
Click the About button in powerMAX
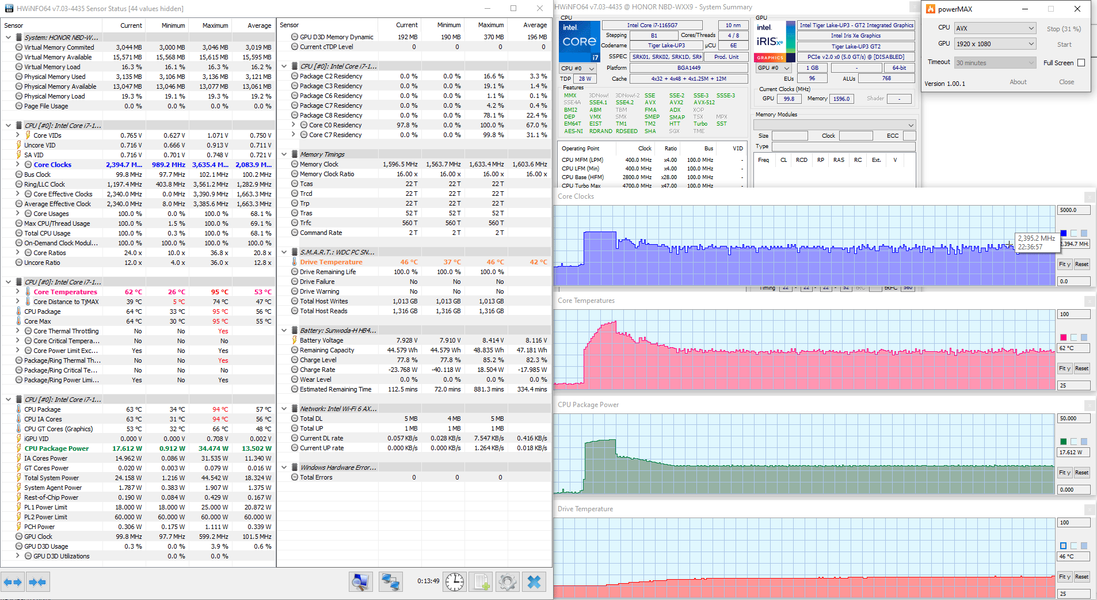[x=1017, y=82]
